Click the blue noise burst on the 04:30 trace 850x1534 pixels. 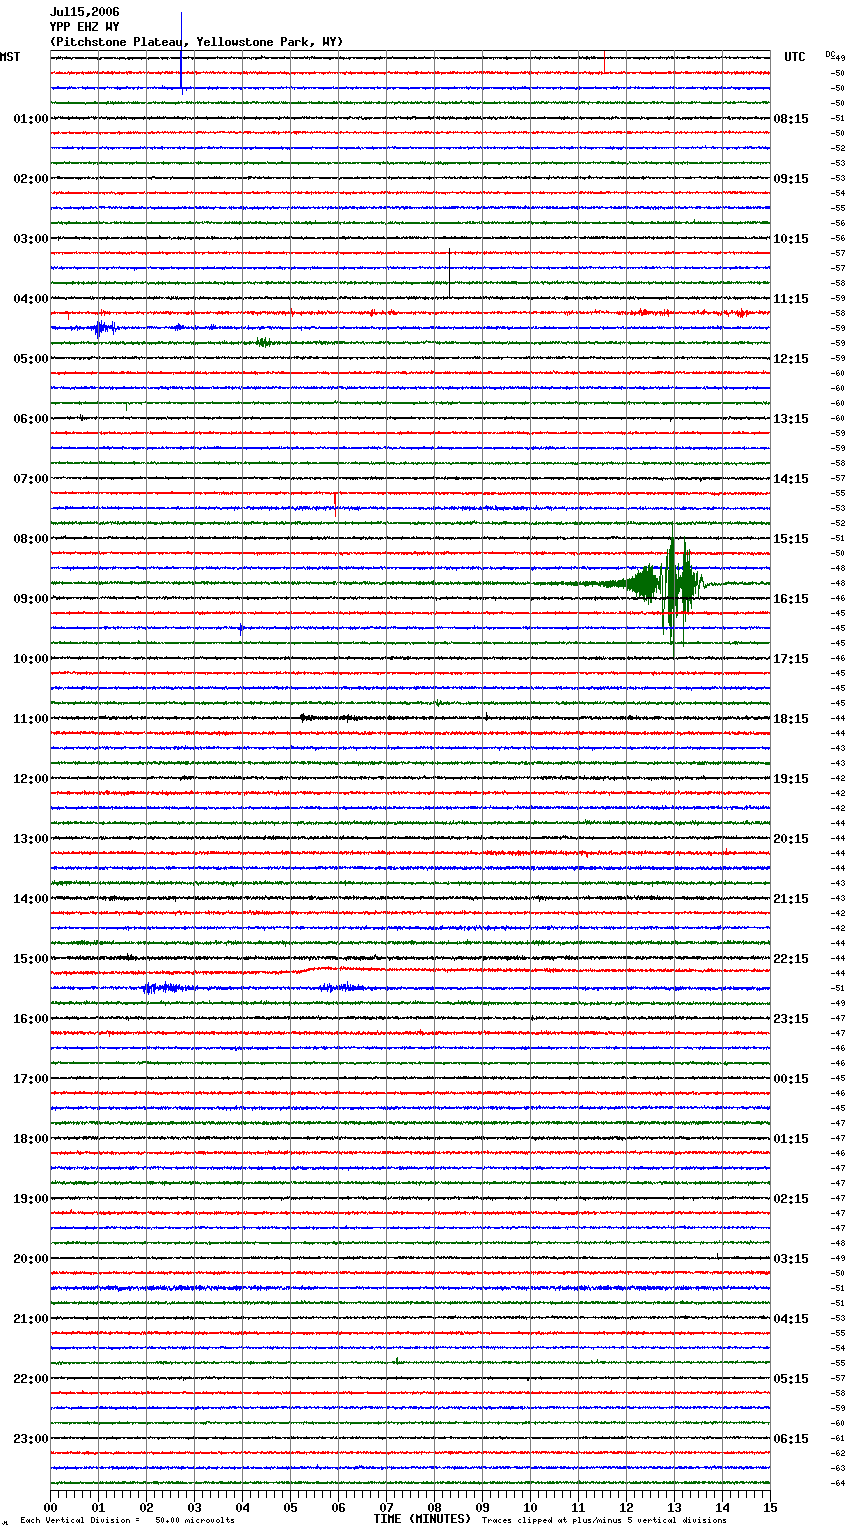(104, 327)
